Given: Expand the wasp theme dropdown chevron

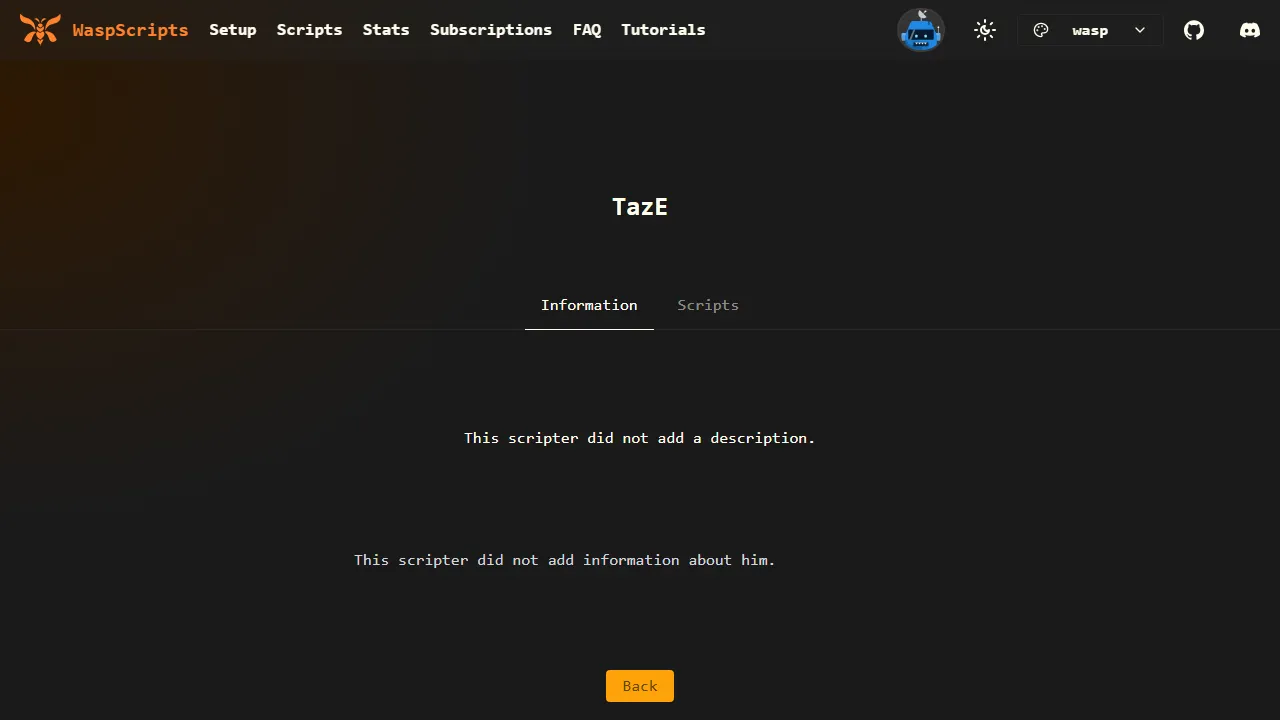Looking at the screenshot, I should pos(1139,30).
